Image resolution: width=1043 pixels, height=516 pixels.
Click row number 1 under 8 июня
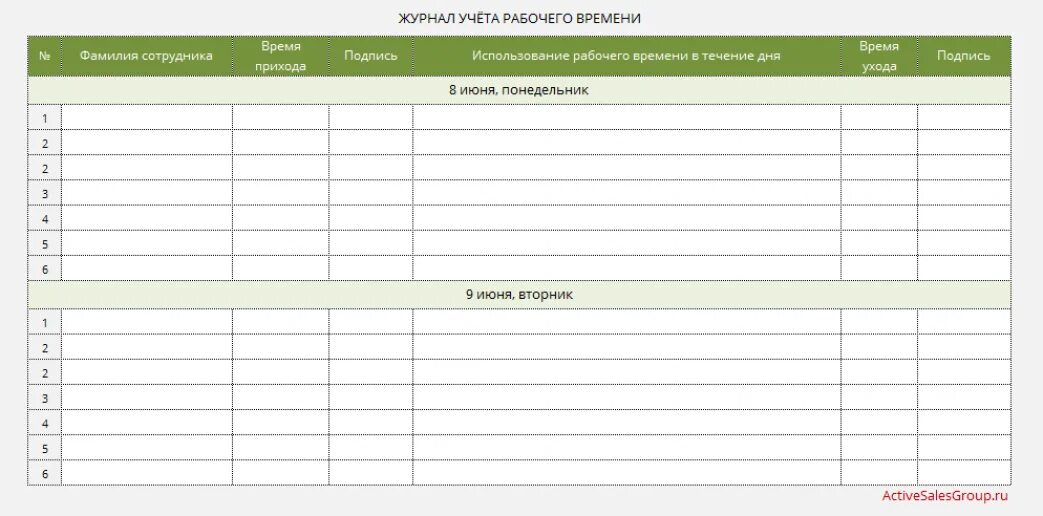tap(45, 118)
